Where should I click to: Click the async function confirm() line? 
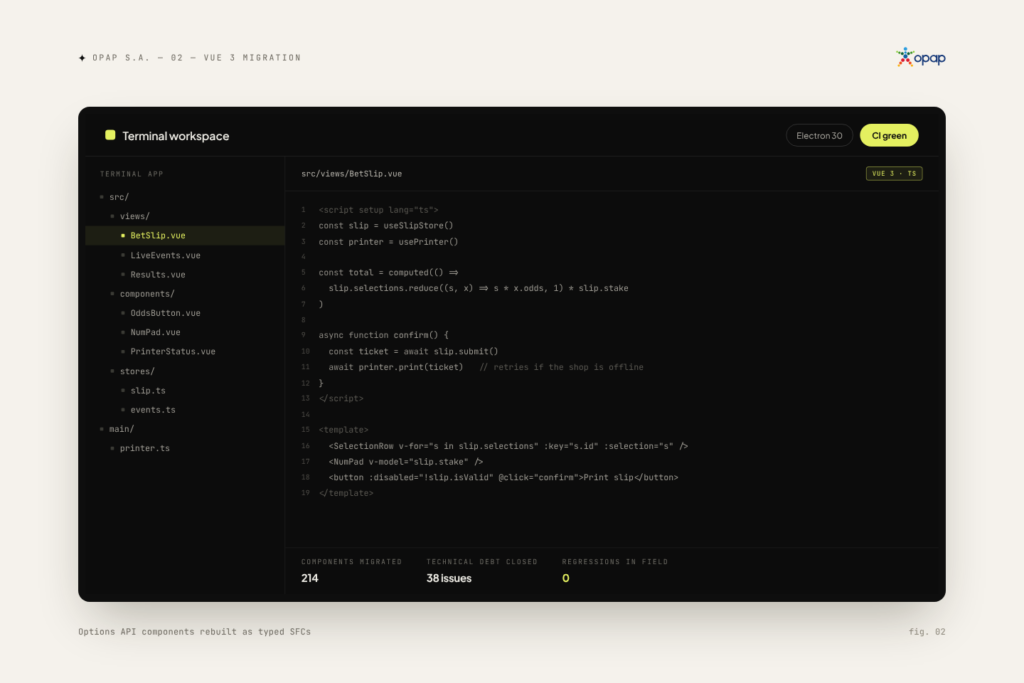(383, 335)
